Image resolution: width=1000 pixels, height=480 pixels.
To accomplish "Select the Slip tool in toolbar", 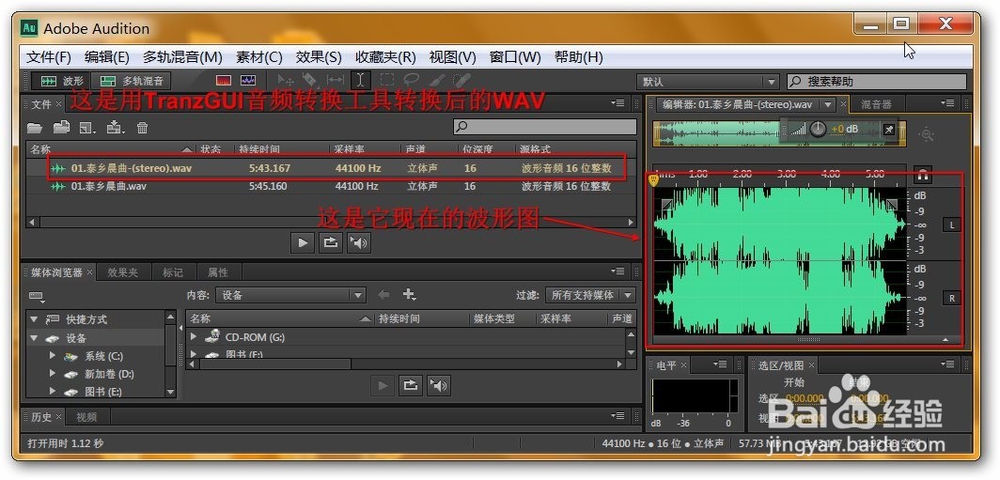I will tap(335, 80).
